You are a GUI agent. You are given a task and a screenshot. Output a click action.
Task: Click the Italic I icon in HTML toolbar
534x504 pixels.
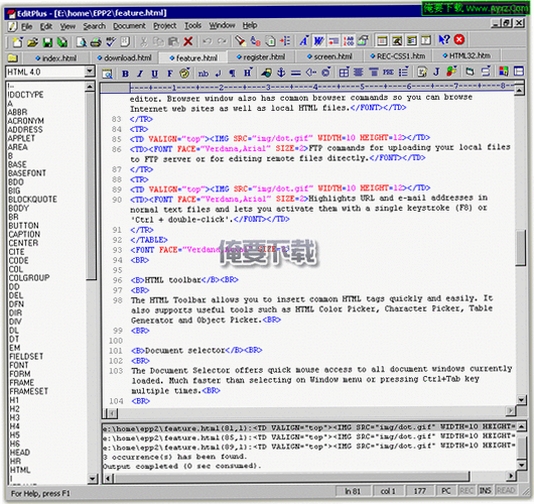[x=140, y=73]
